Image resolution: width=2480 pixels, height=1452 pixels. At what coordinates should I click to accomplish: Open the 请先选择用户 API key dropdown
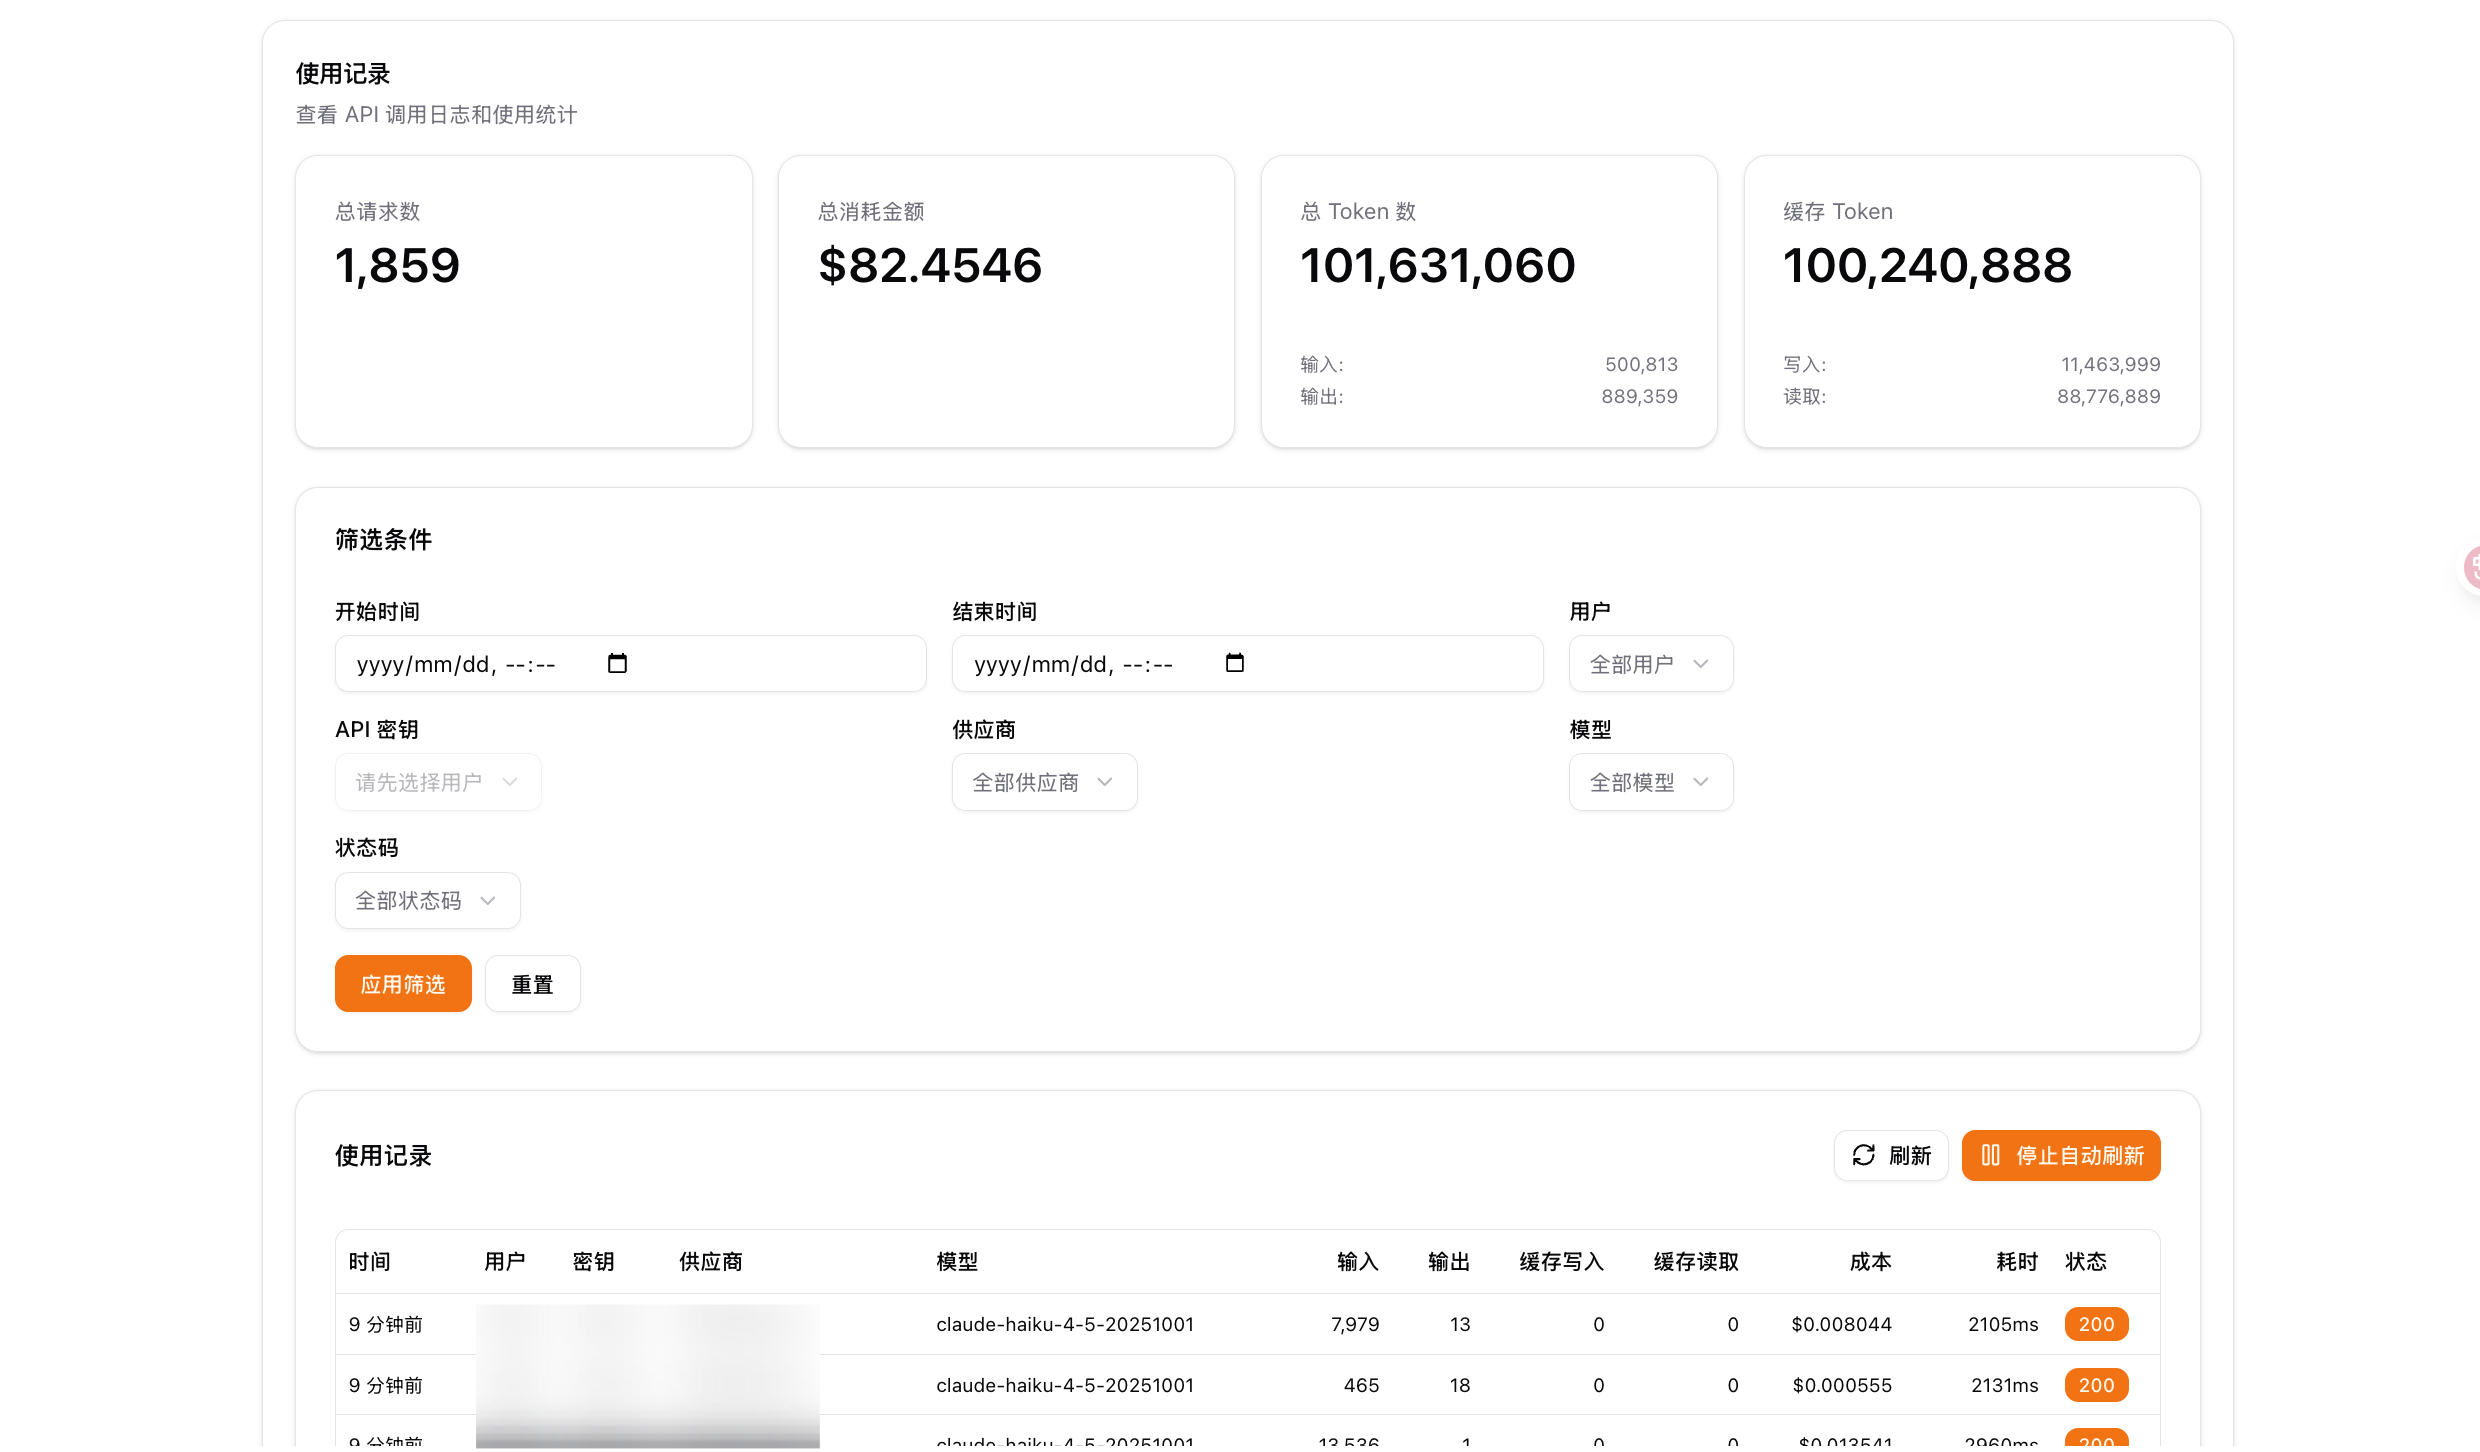click(437, 782)
